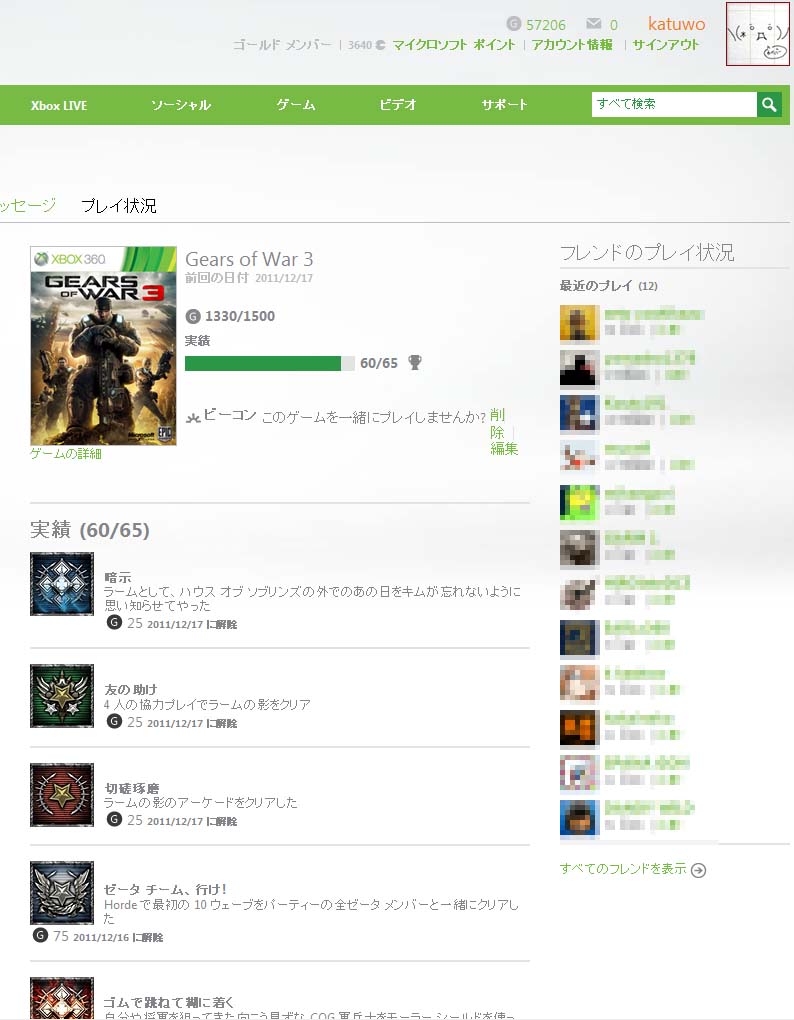Image resolution: width=794 pixels, height=1020 pixels.
Task: Open the Xbox LIVE menu
Action: [x=59, y=105]
